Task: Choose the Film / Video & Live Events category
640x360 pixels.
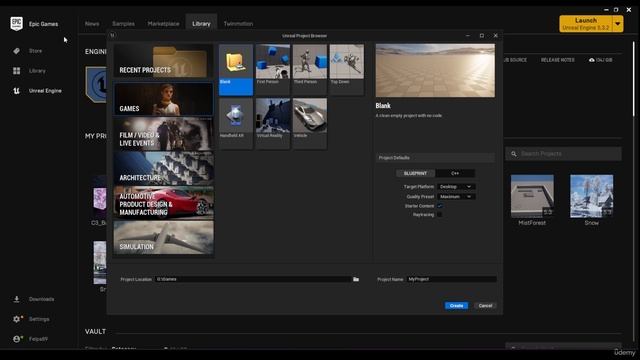Action: (x=163, y=134)
